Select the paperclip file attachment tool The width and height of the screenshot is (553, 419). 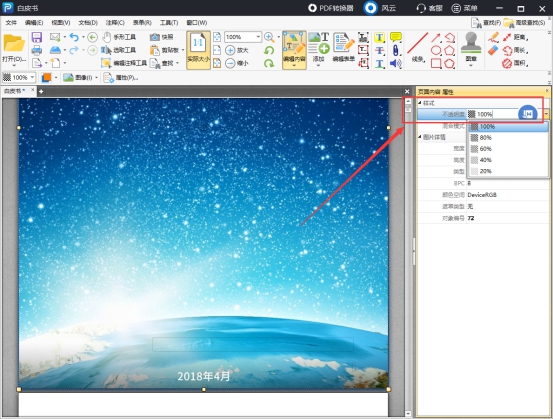(x=396, y=50)
